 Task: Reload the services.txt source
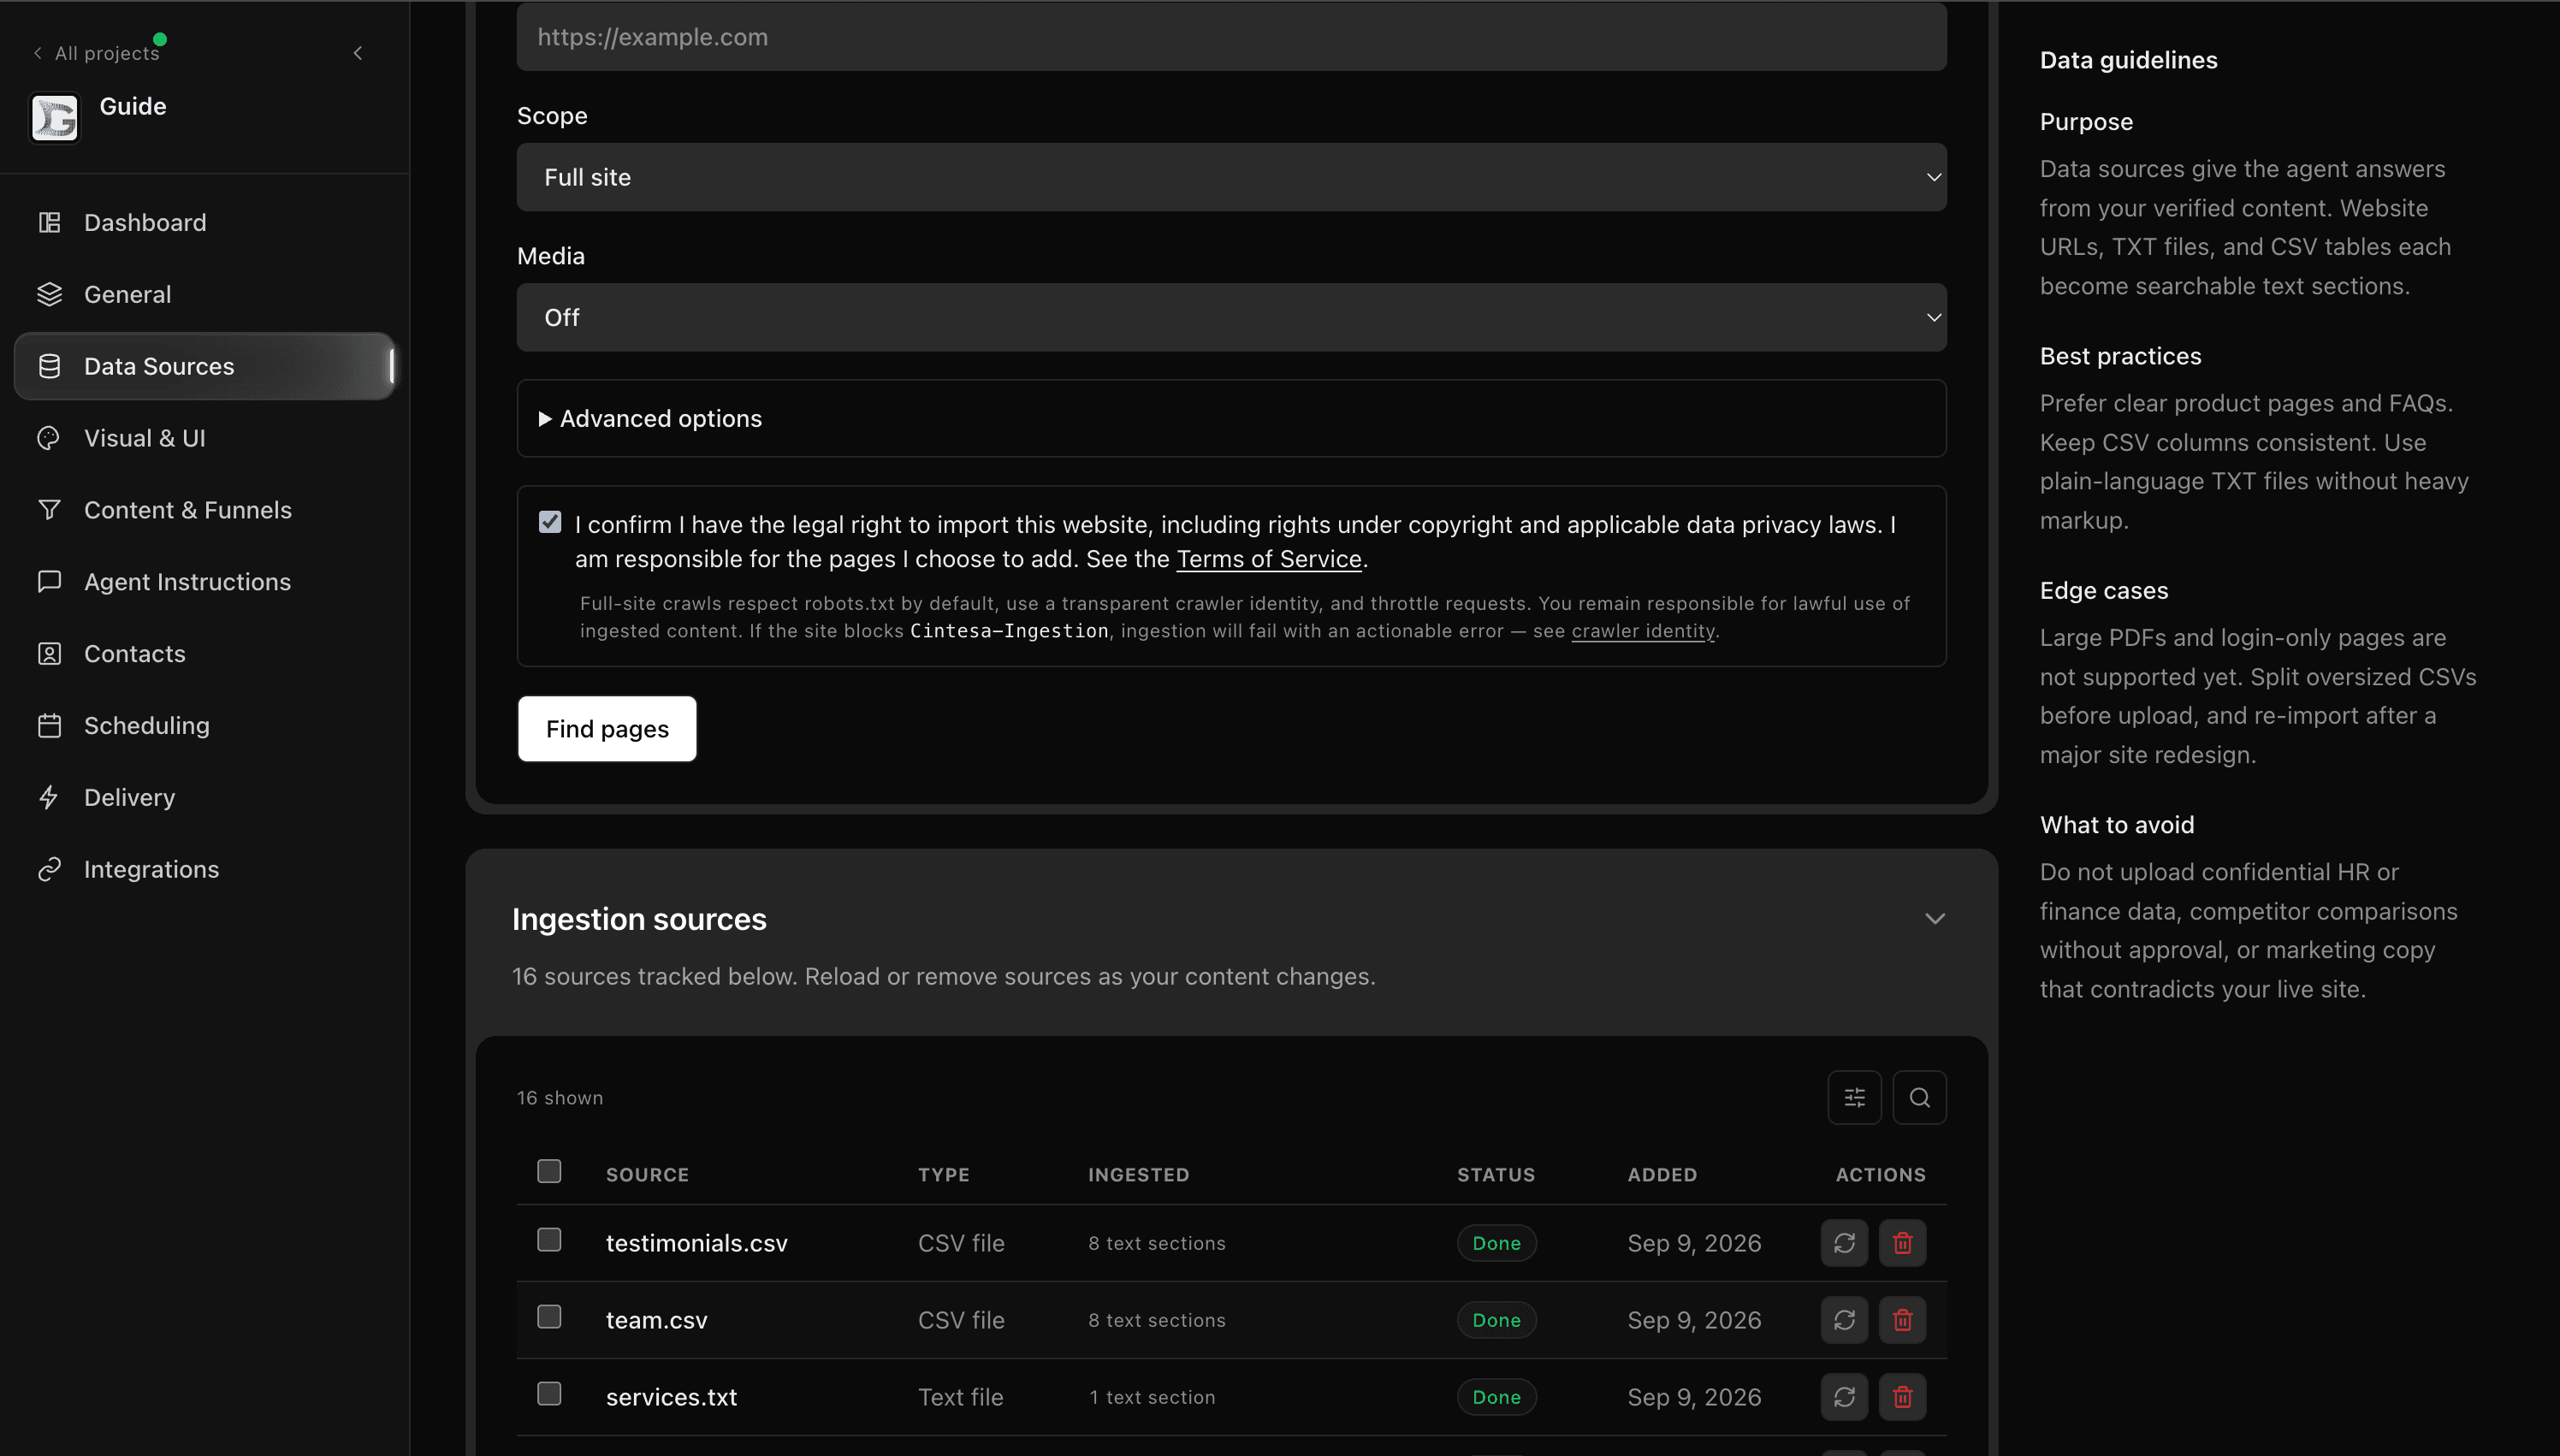click(1844, 1397)
